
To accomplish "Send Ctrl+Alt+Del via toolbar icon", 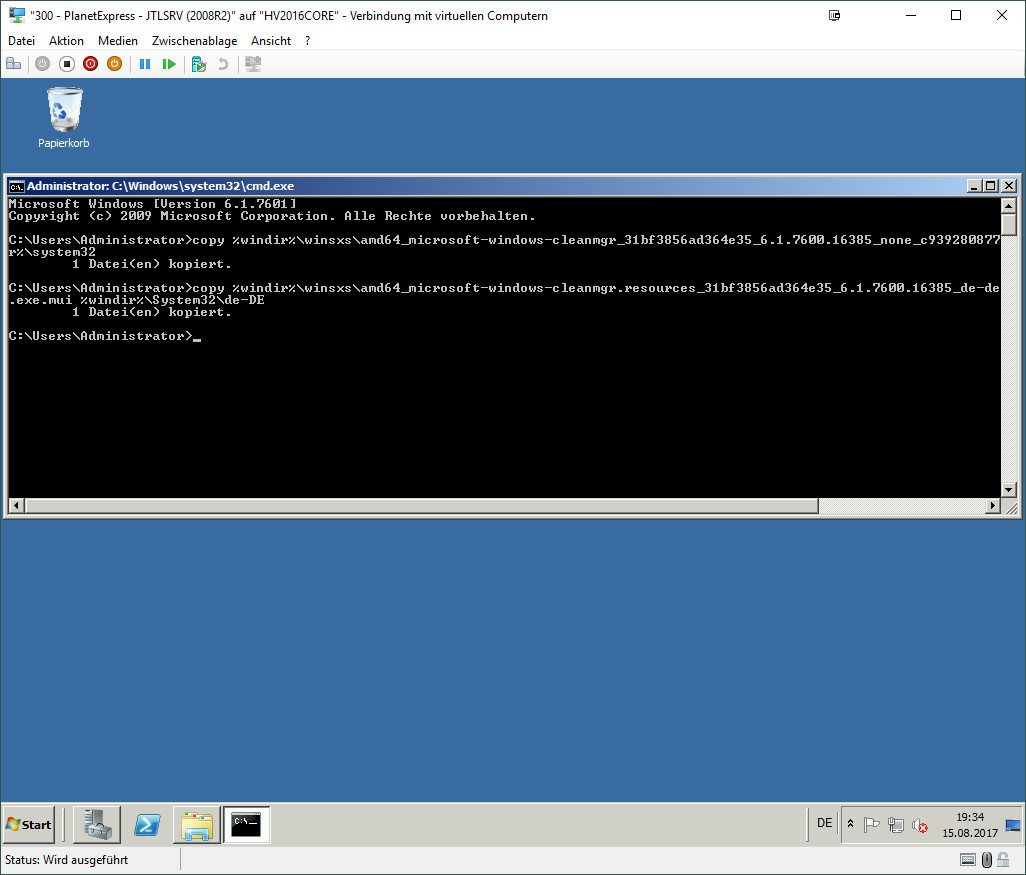I will coord(13,64).
